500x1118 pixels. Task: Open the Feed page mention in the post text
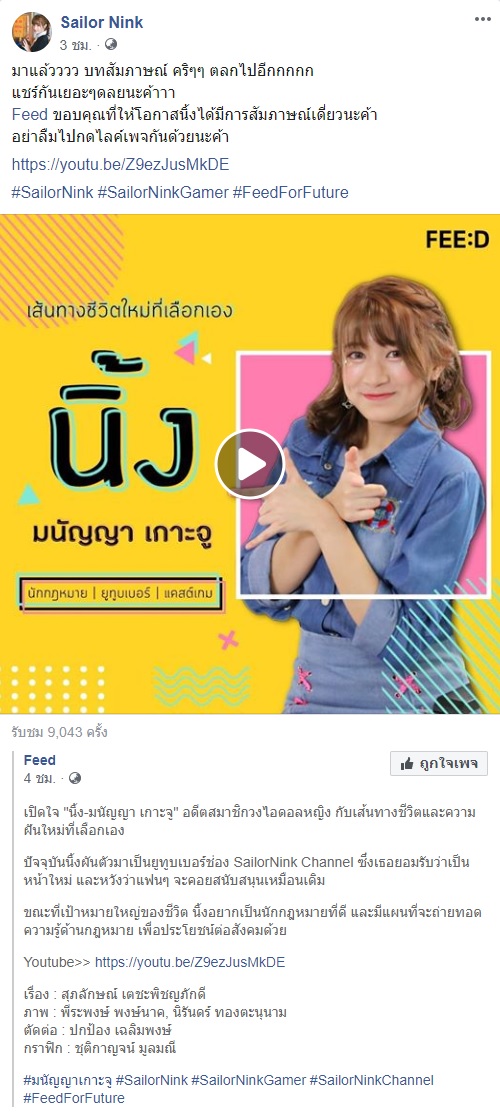tap(30, 113)
